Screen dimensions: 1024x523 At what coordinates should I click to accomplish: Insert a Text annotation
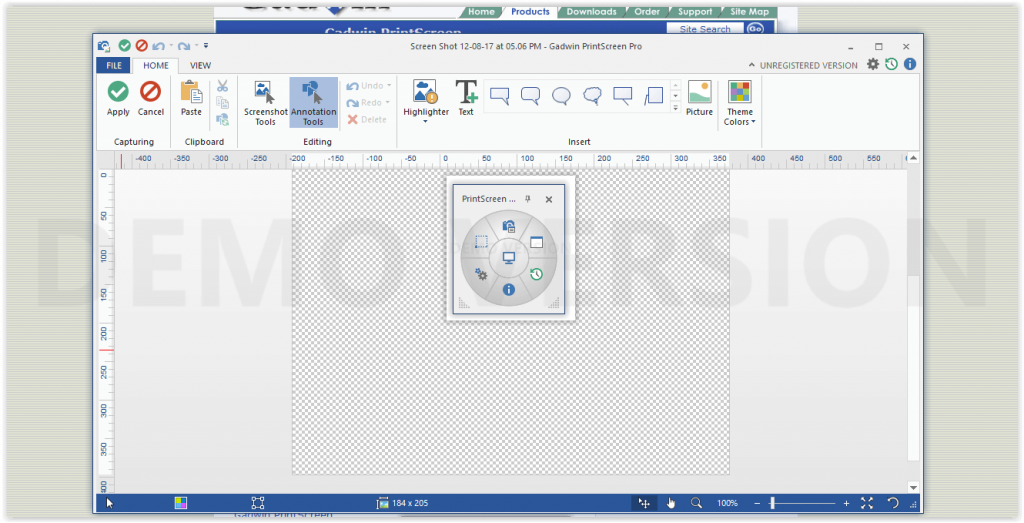pos(466,98)
